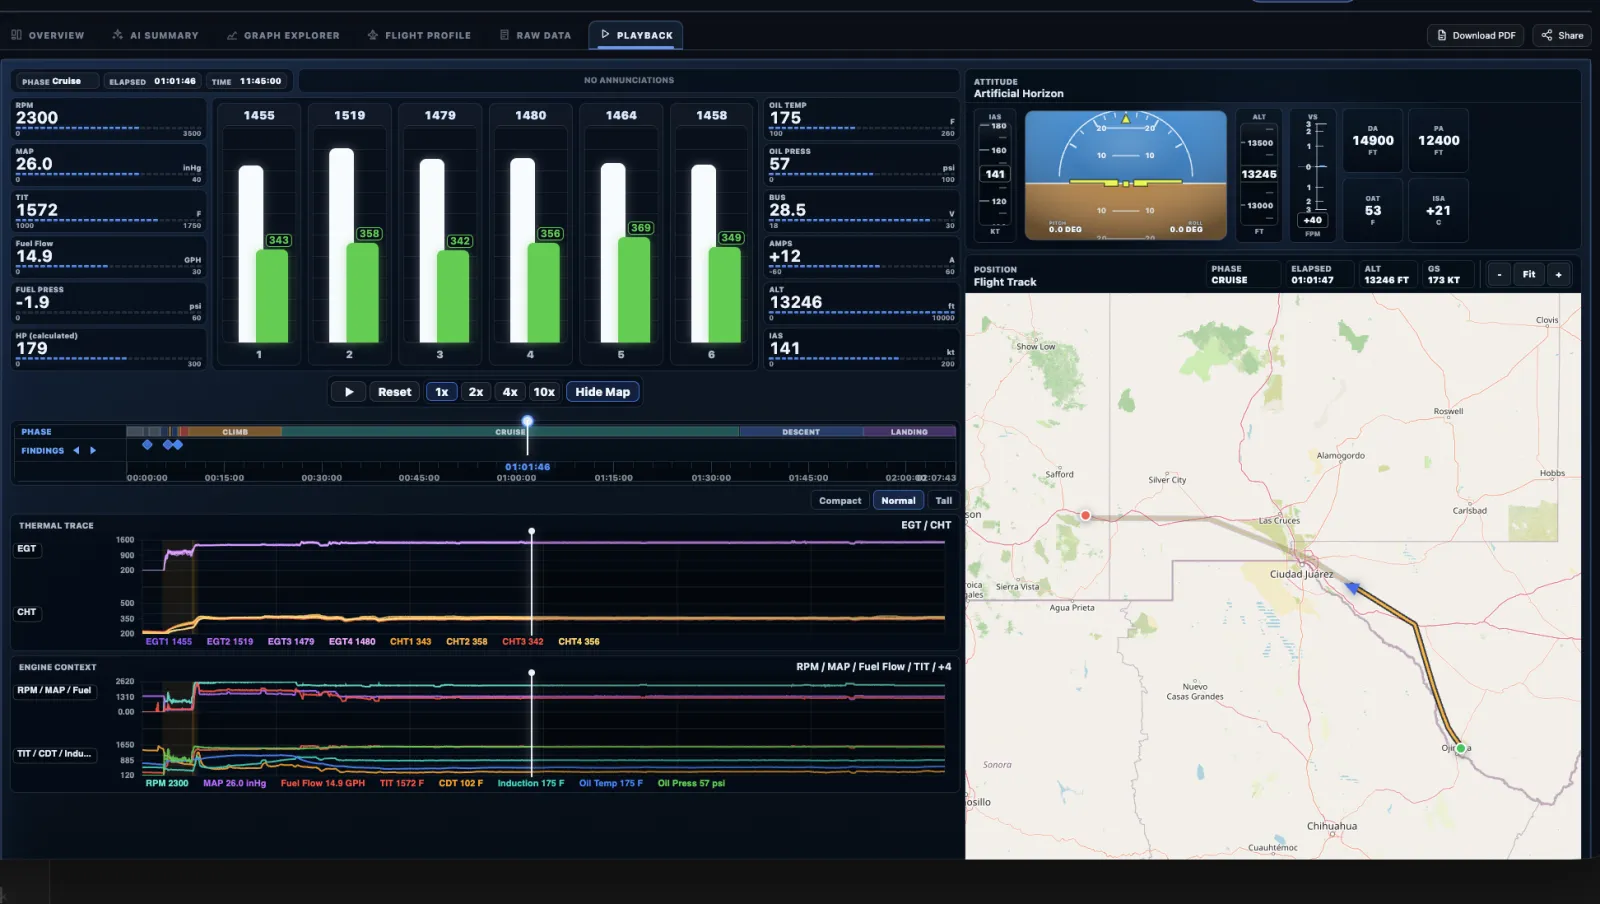The width and height of the screenshot is (1600, 904).
Task: Click the timeline playhead handle
Action: point(527,421)
